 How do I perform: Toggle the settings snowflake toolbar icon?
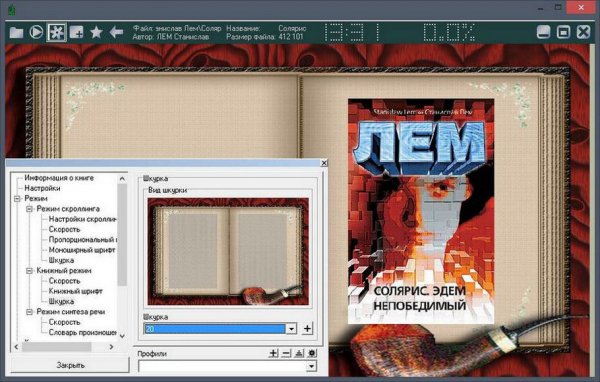[x=56, y=32]
